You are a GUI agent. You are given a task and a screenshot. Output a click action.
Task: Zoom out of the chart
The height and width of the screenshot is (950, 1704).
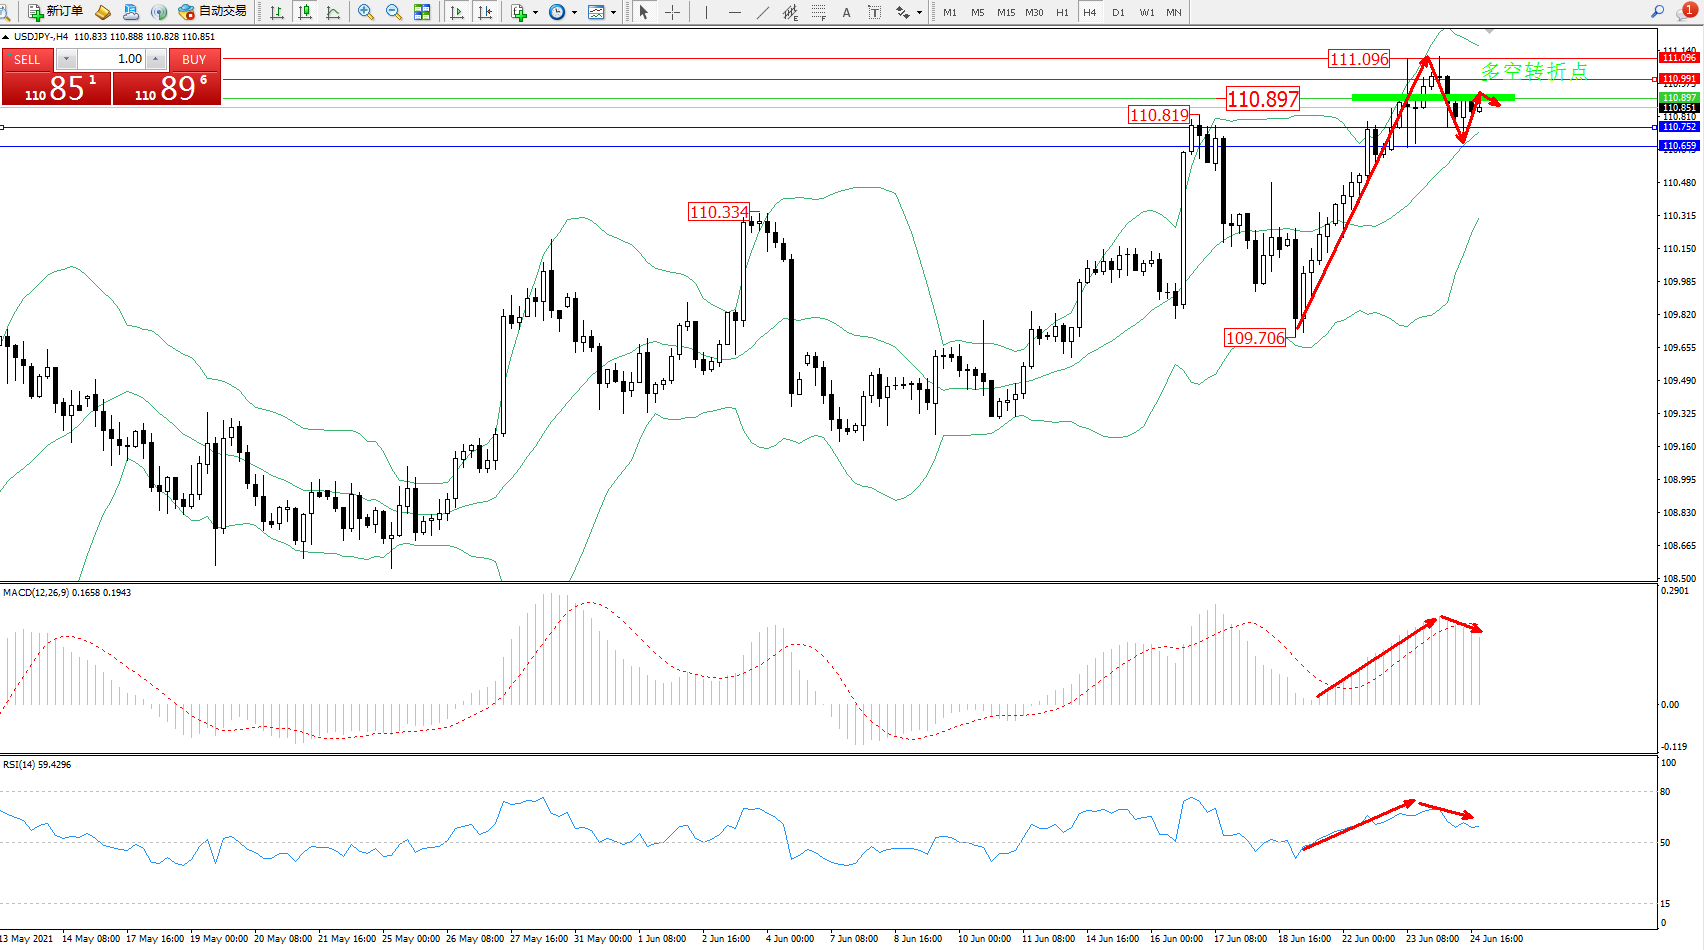coord(394,12)
